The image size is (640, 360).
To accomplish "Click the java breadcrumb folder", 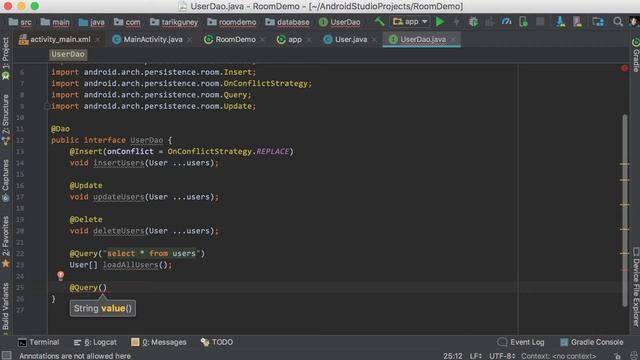I will [x=91, y=22].
